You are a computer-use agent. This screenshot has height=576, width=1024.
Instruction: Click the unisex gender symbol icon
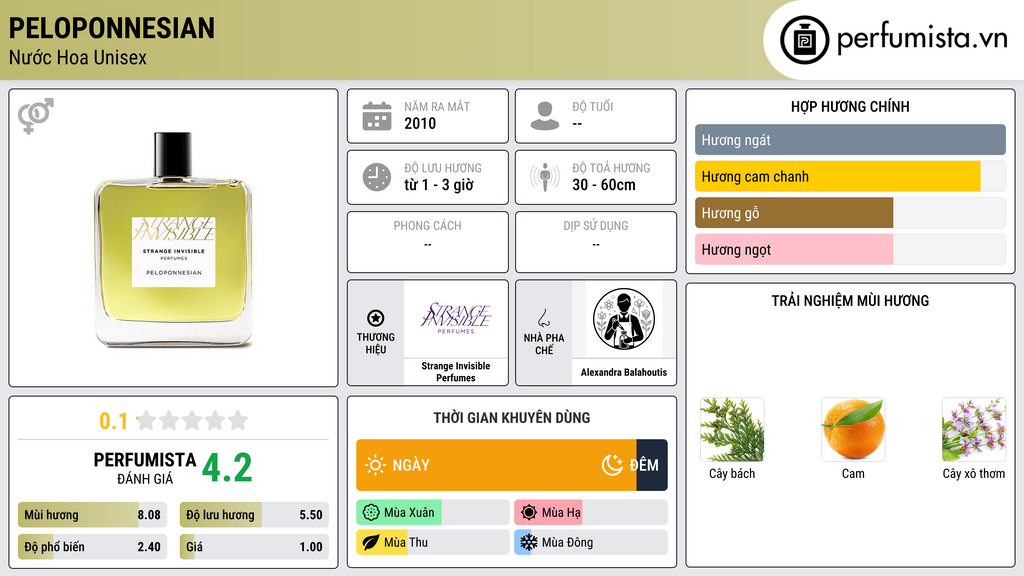[x=36, y=116]
